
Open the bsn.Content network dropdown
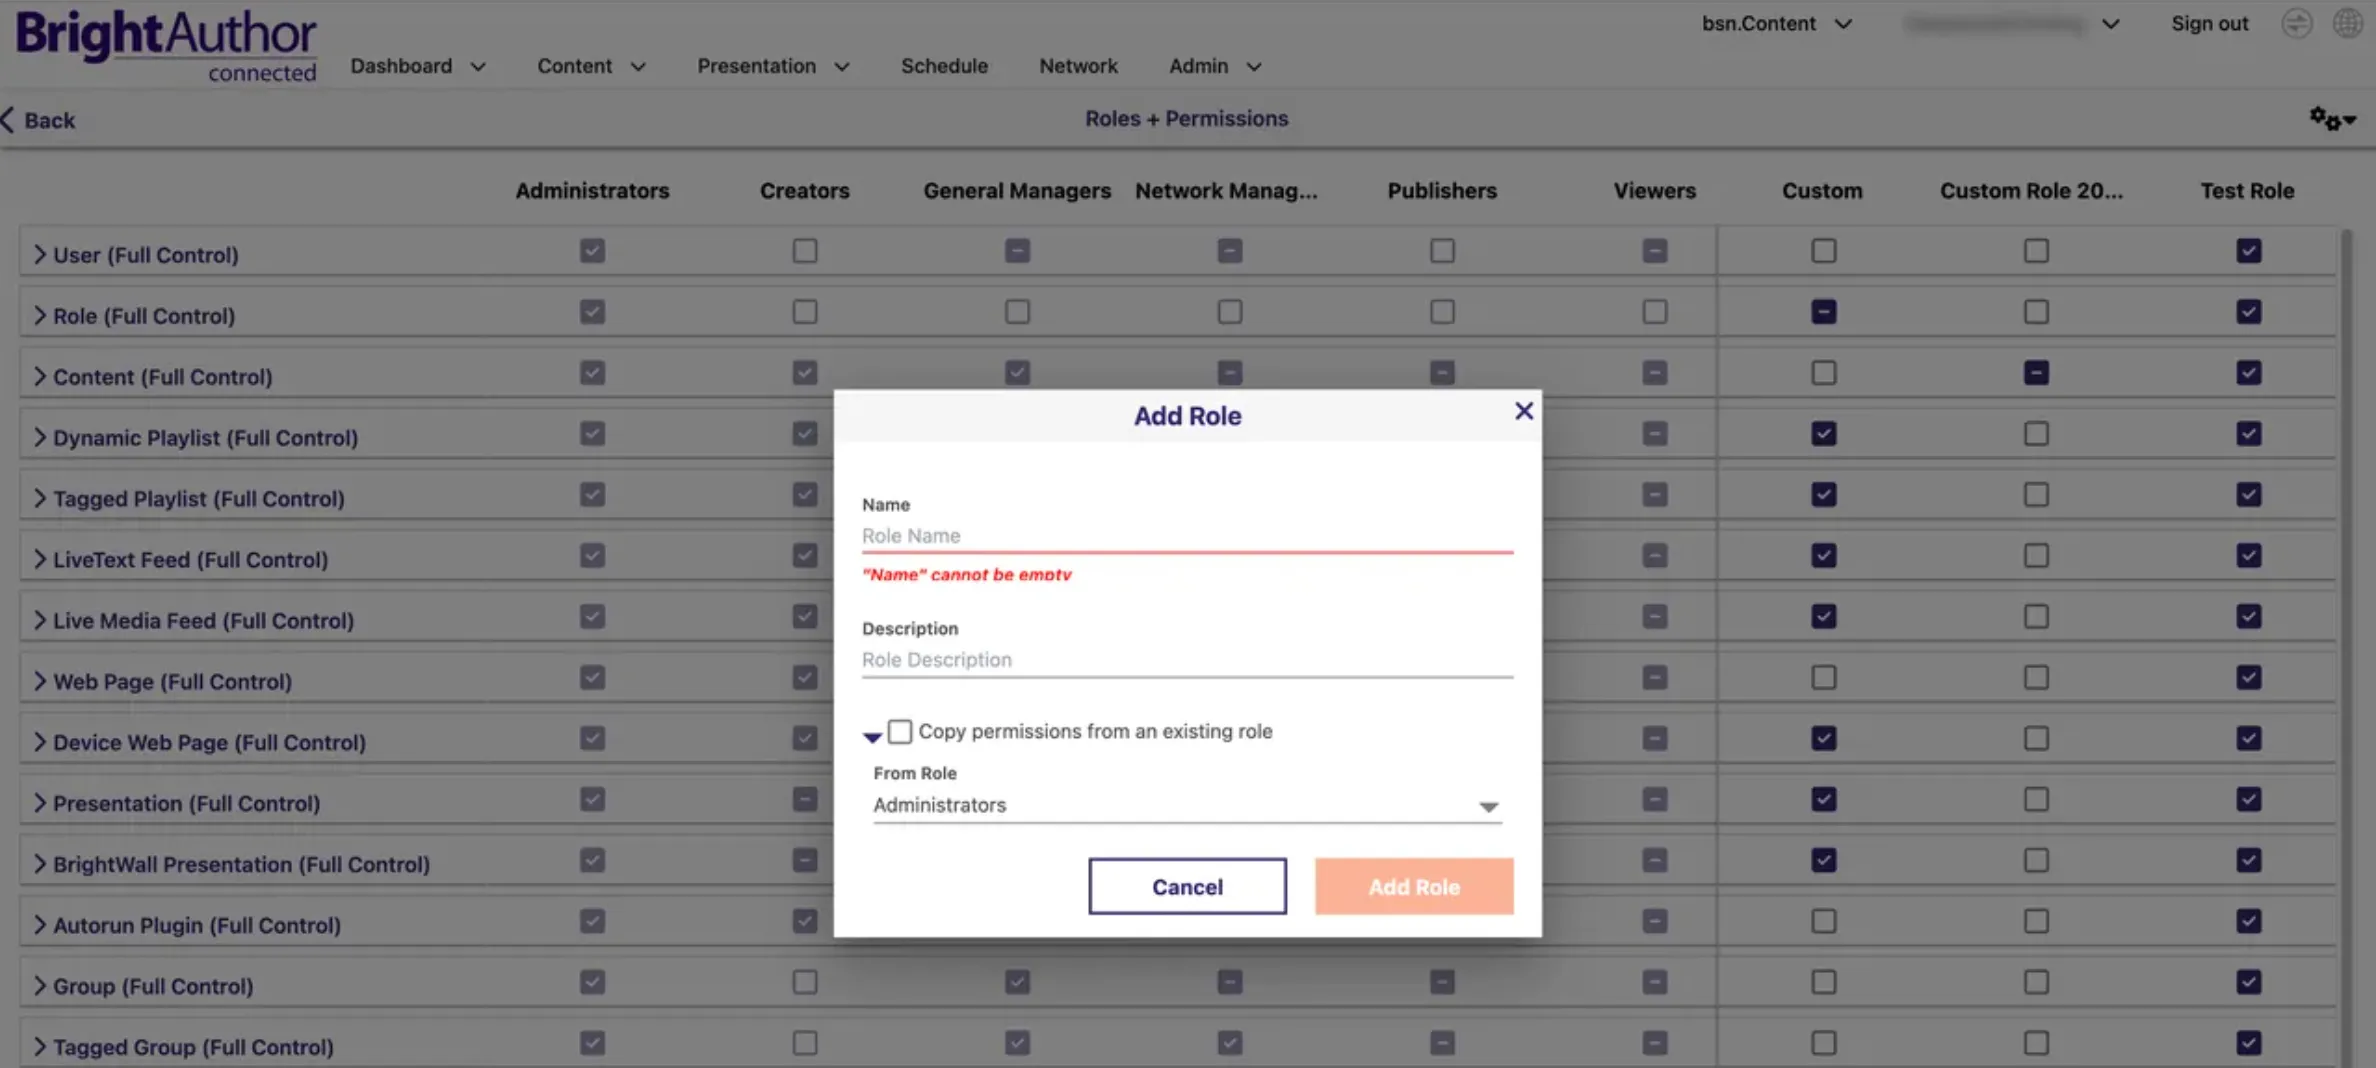click(x=1777, y=23)
